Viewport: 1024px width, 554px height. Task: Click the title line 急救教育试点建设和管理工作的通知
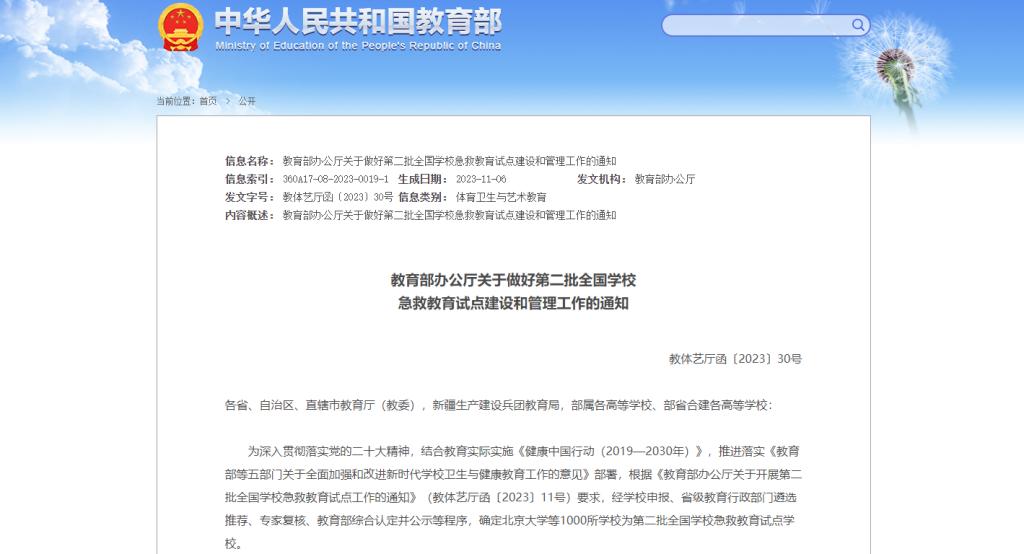pos(513,303)
